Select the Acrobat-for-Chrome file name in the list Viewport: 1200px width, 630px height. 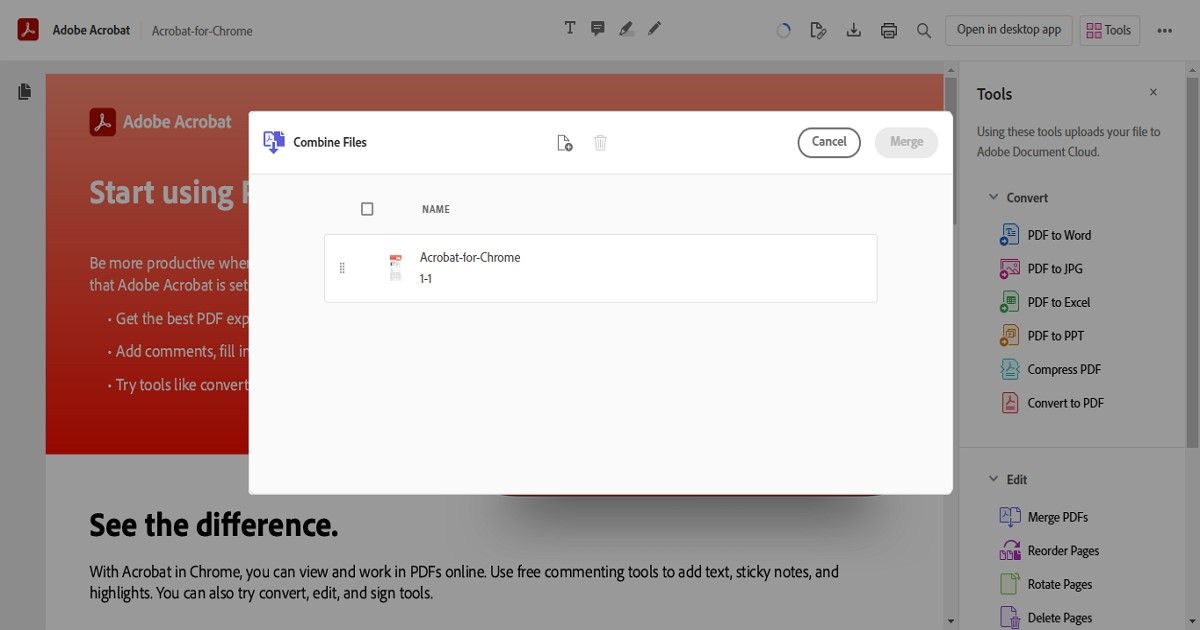tap(470, 257)
